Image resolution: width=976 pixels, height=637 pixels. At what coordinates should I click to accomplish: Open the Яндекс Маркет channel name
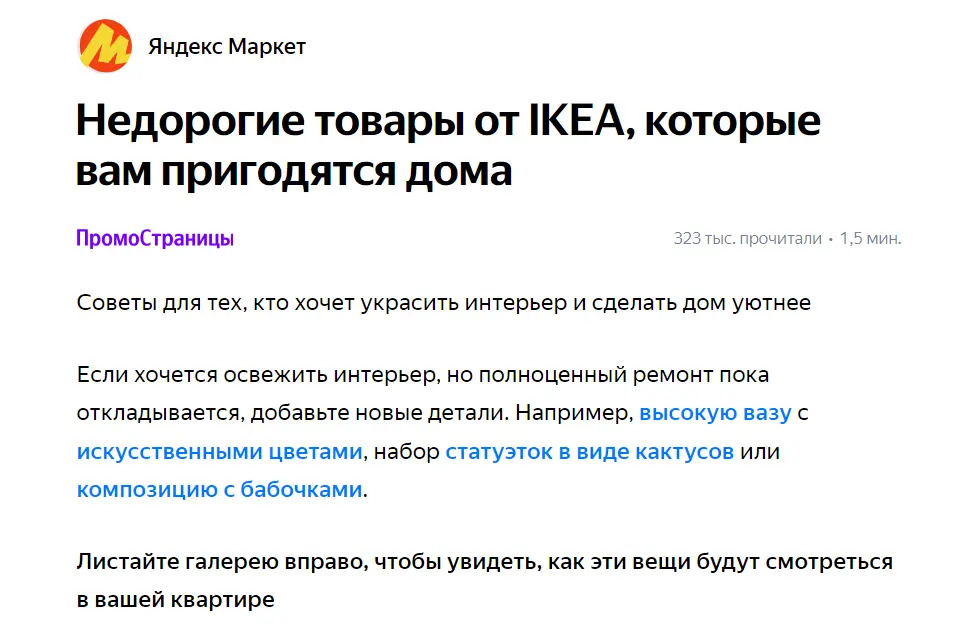pyautogui.click(x=227, y=47)
